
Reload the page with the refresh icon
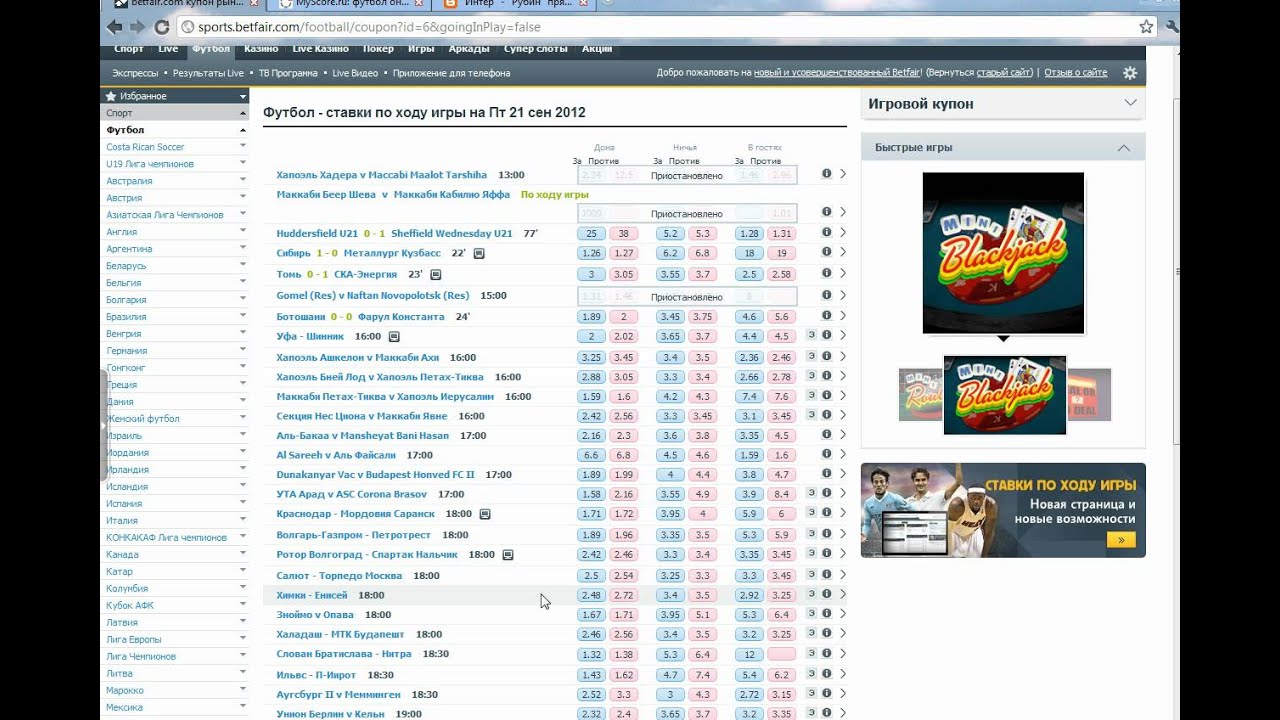(162, 27)
